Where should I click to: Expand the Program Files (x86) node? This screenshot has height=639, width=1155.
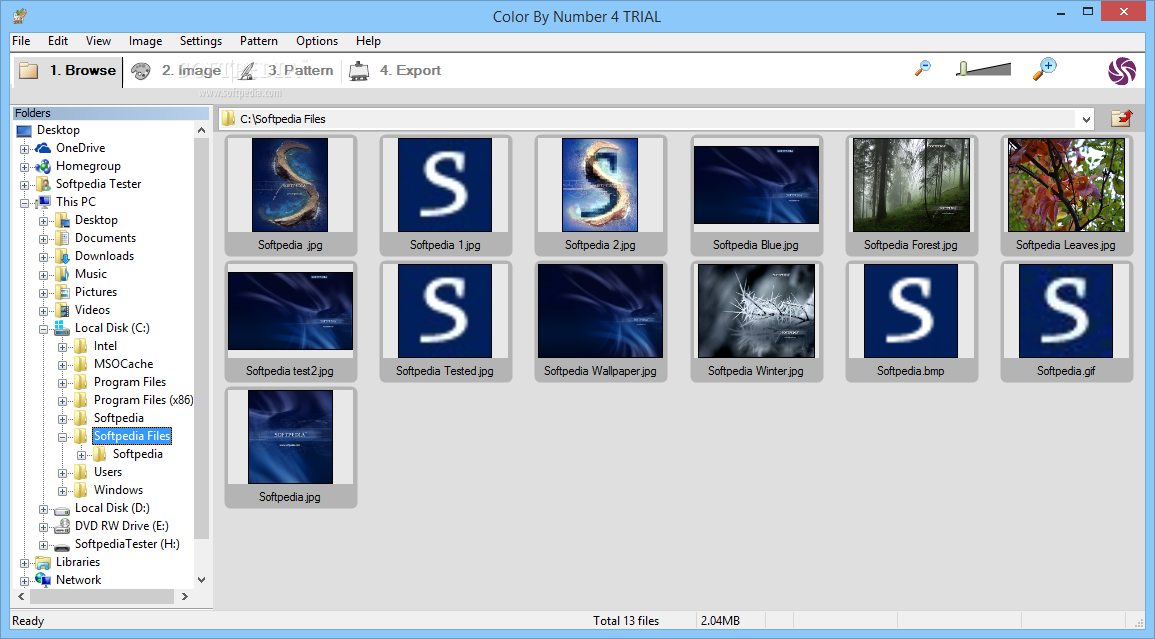(63, 401)
